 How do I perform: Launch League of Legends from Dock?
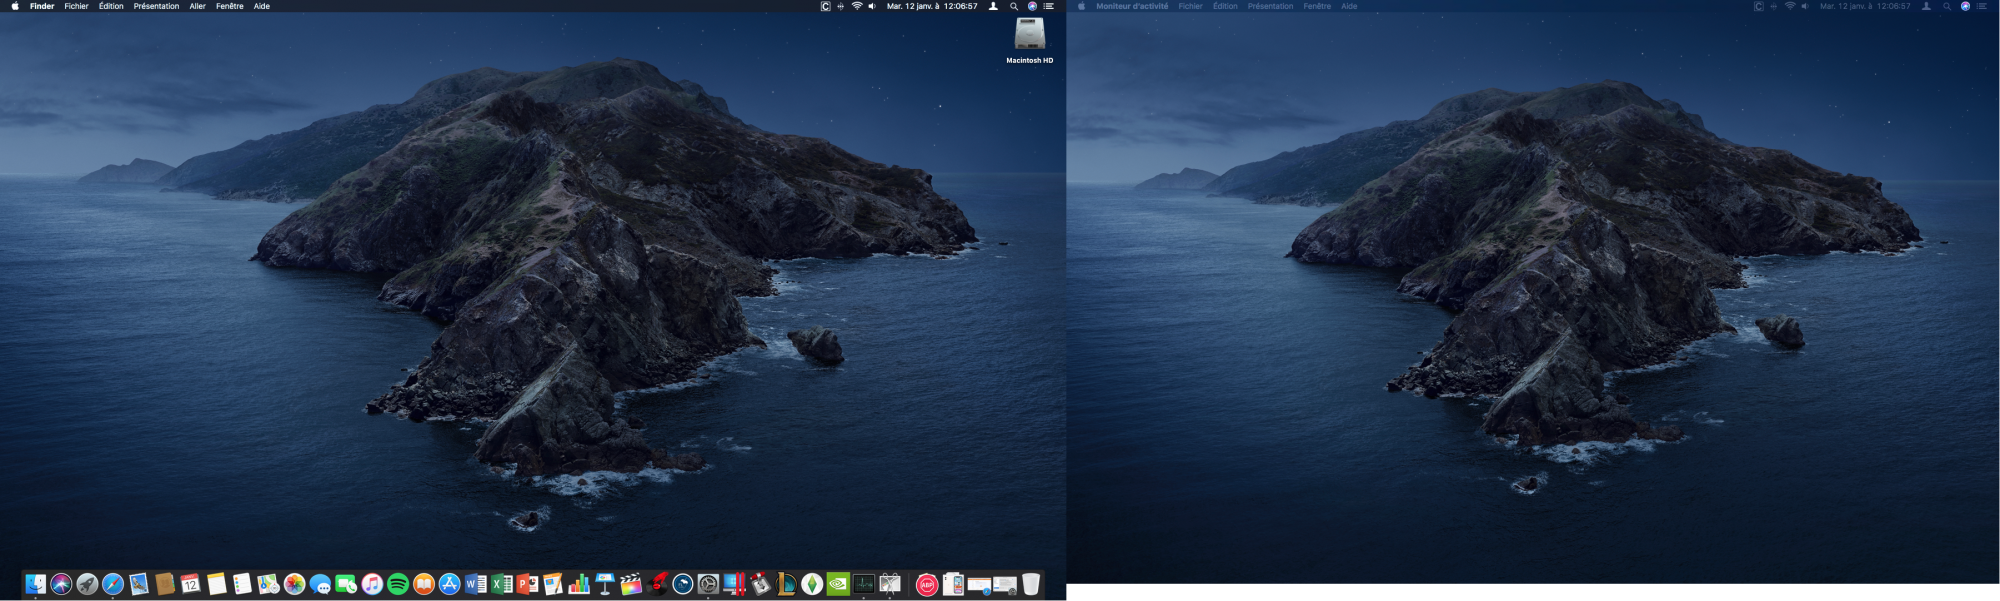(786, 584)
